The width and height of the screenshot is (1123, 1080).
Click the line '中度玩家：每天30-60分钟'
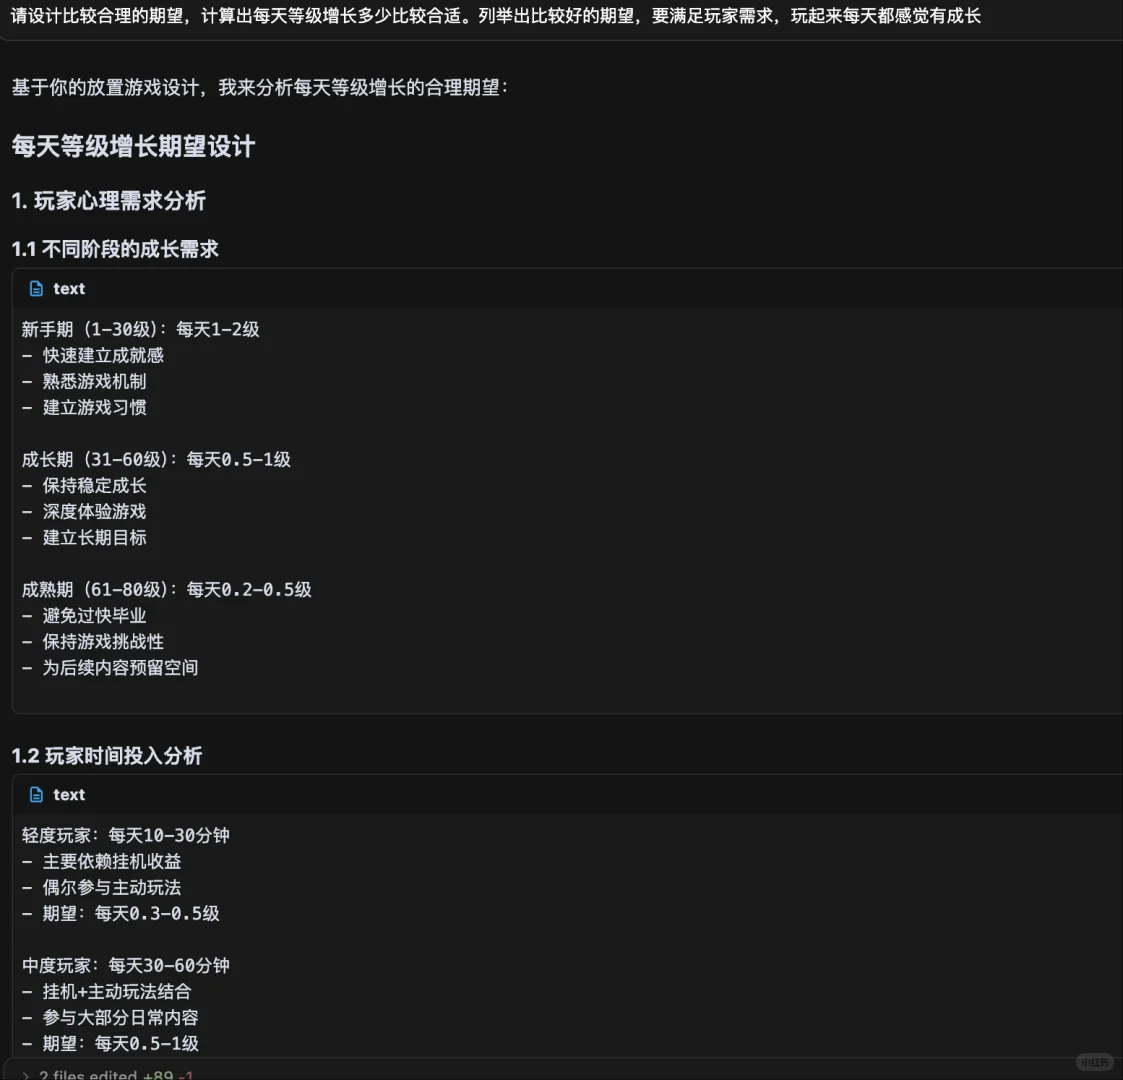tap(125, 965)
